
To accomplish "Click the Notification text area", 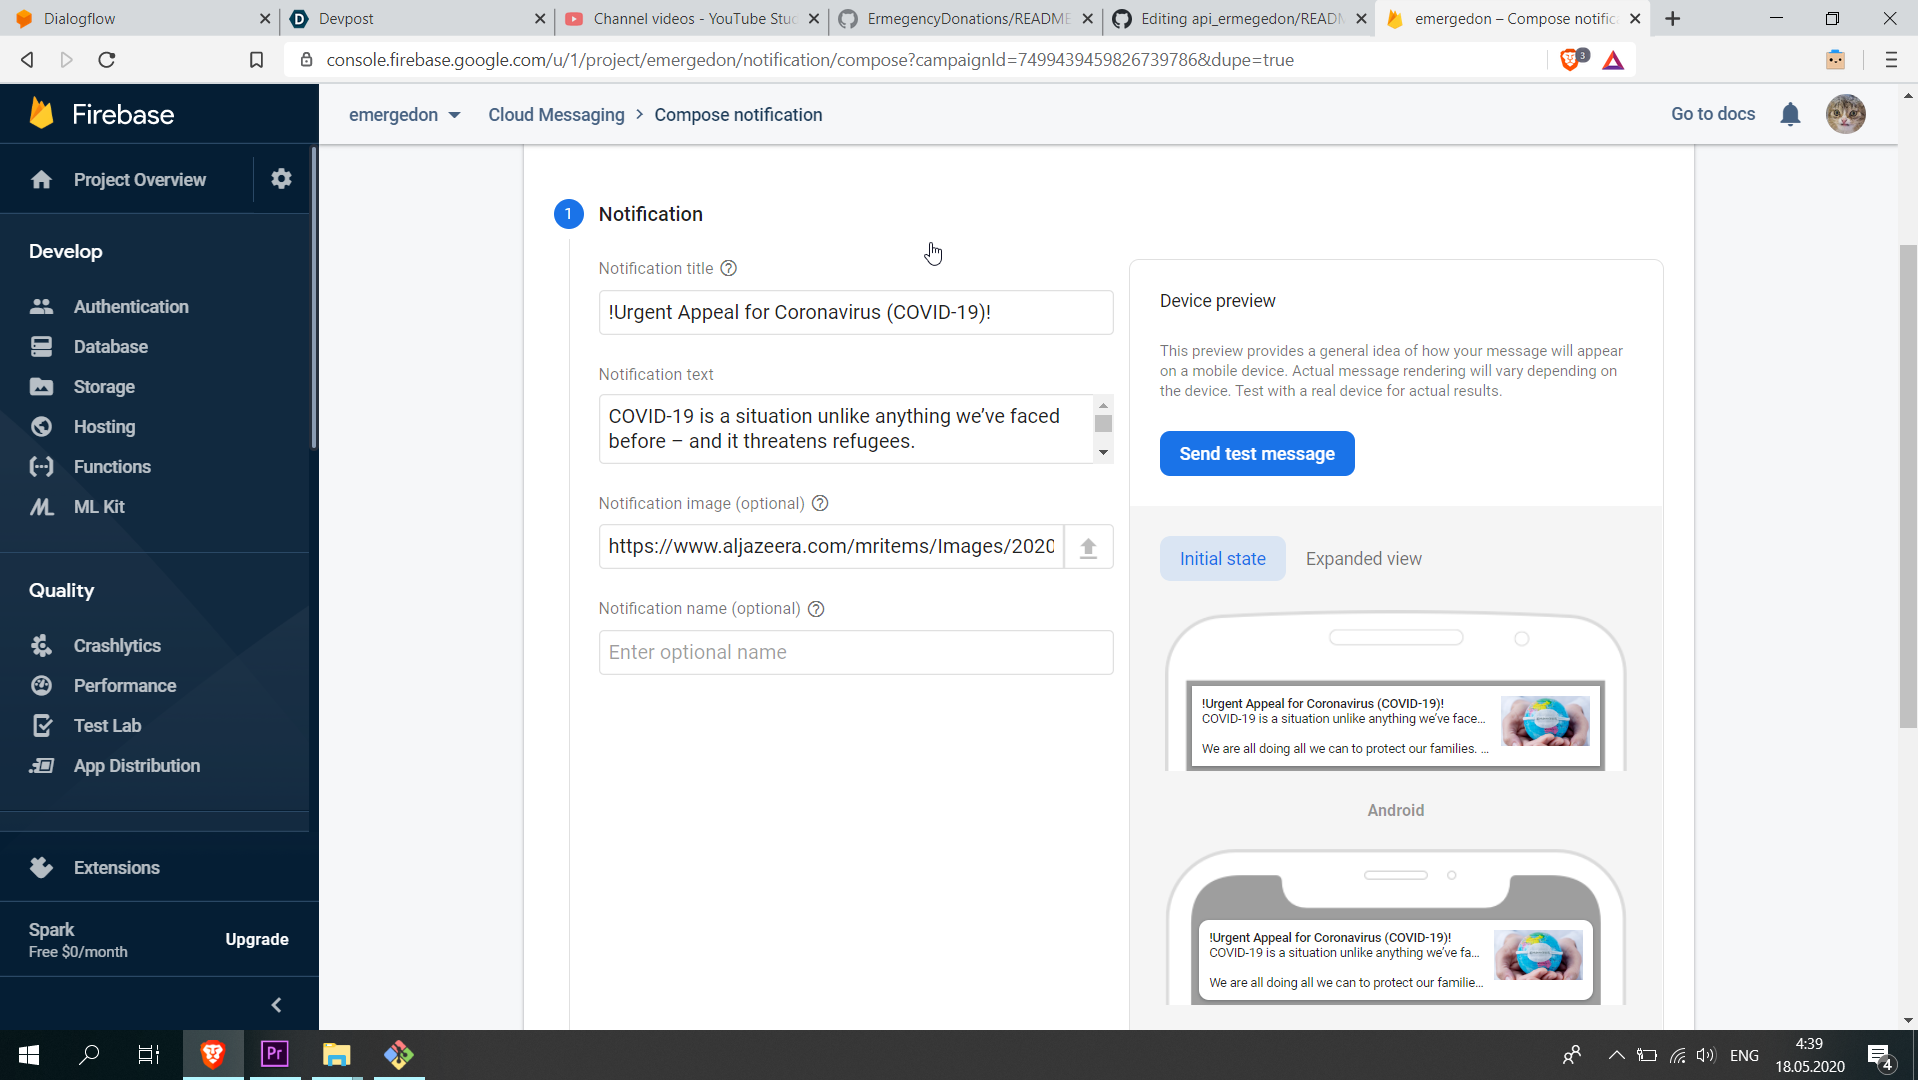I will (x=846, y=429).
